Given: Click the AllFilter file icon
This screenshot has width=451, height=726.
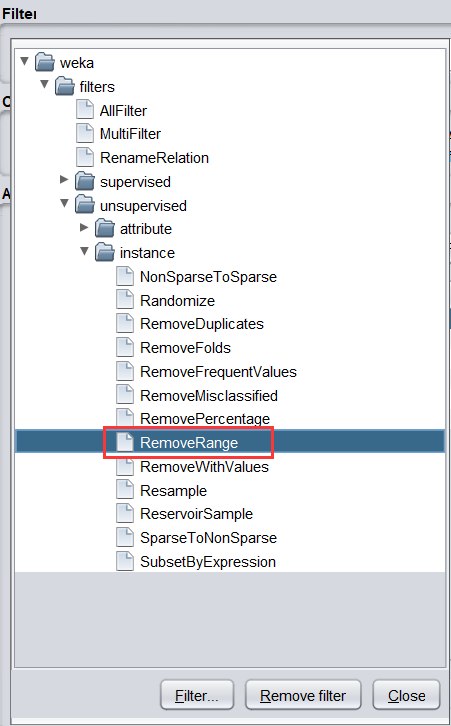Looking at the screenshot, I should point(85,110).
